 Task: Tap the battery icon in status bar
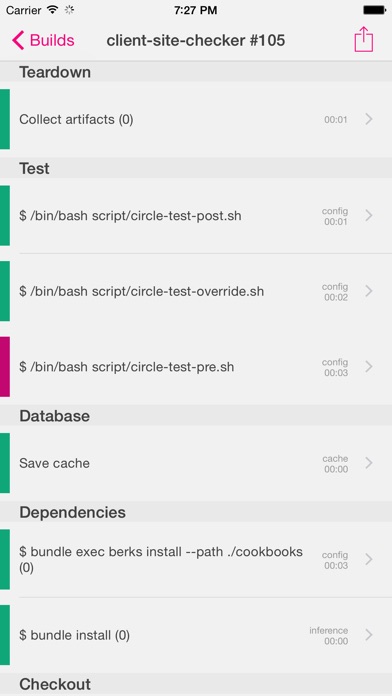click(374, 10)
